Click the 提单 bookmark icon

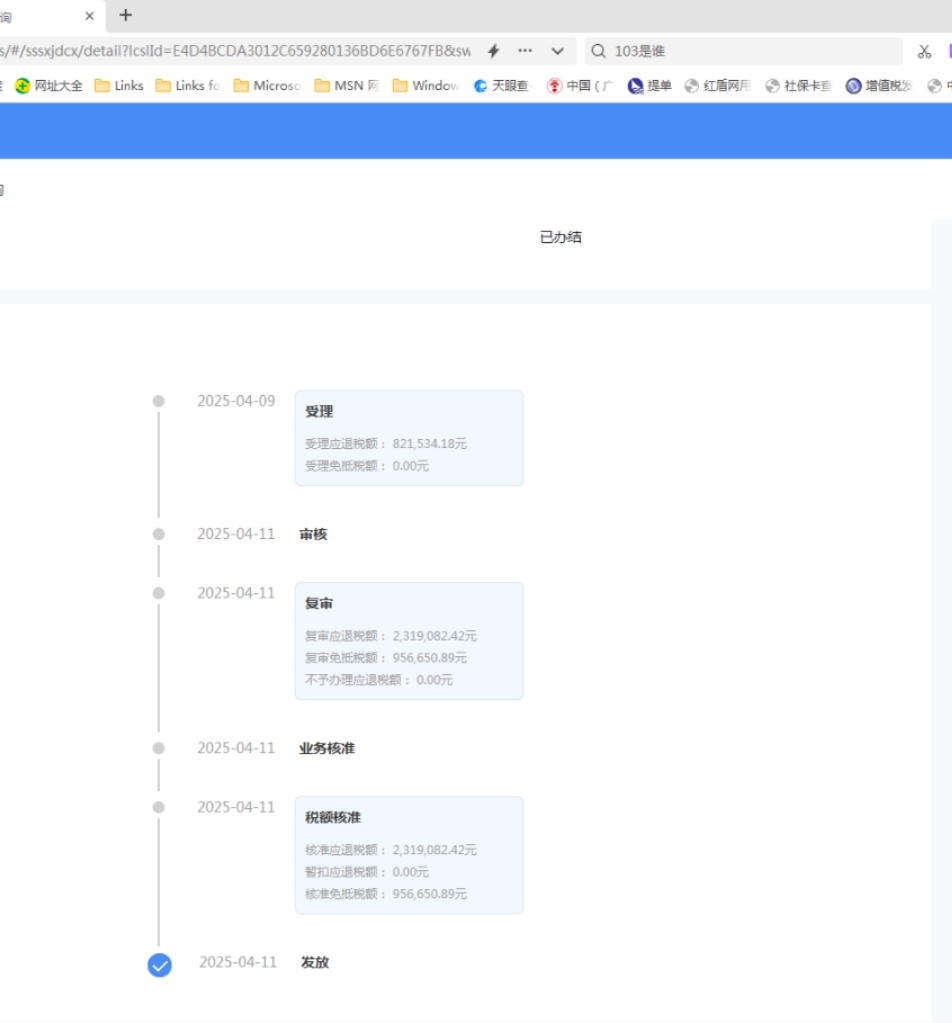point(634,85)
